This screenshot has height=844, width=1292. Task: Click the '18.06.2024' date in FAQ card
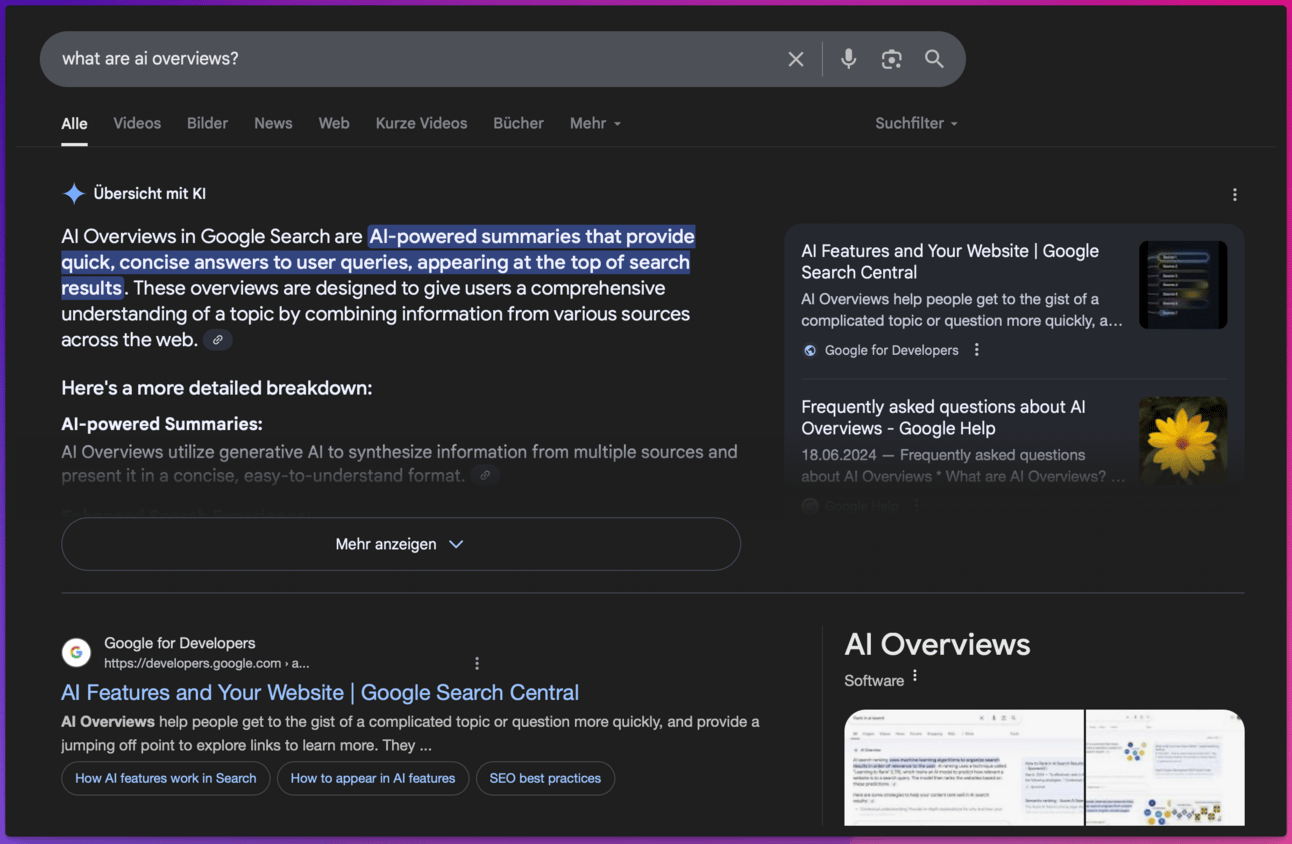pos(838,455)
